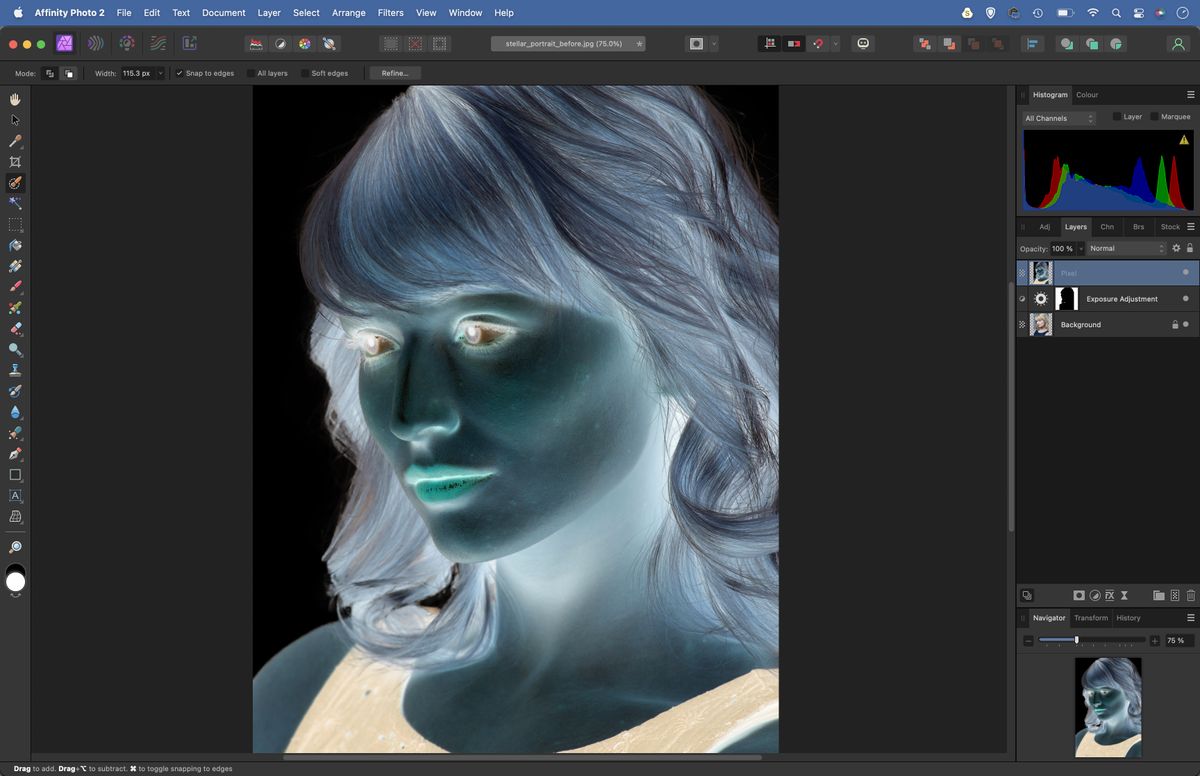Switch to the Chn tab
1200x776 pixels.
click(1107, 226)
